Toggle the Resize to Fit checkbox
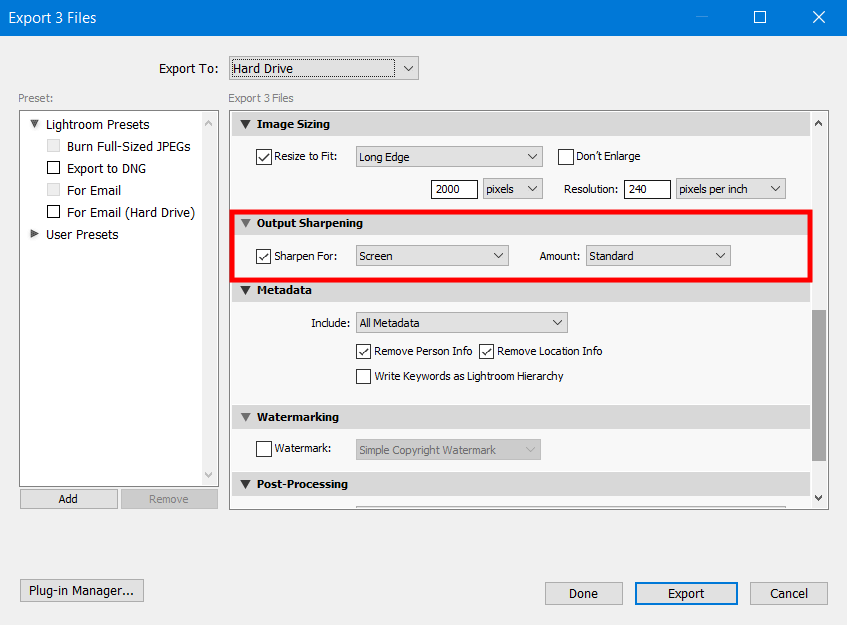Image resolution: width=847 pixels, height=625 pixels. pyautogui.click(x=264, y=157)
